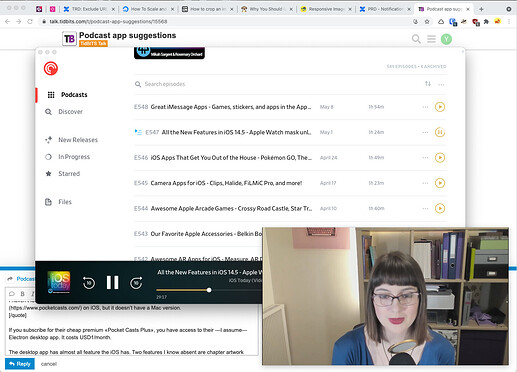
Task: Open more options for episode E544
Action: tap(425, 208)
